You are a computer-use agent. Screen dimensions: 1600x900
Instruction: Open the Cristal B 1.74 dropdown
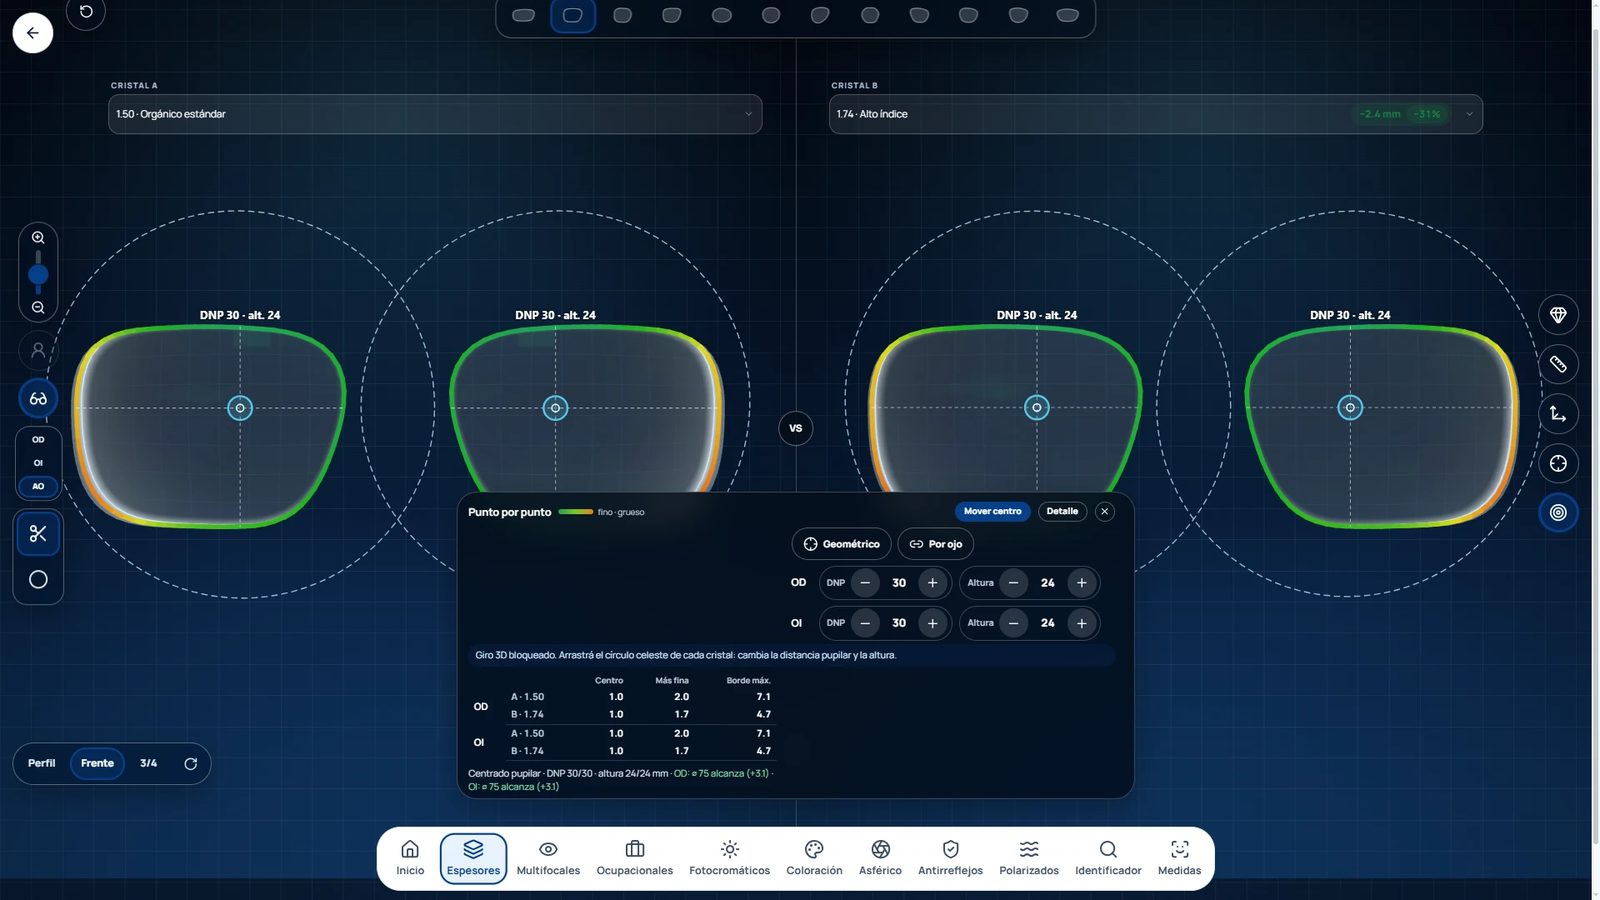(1155, 114)
